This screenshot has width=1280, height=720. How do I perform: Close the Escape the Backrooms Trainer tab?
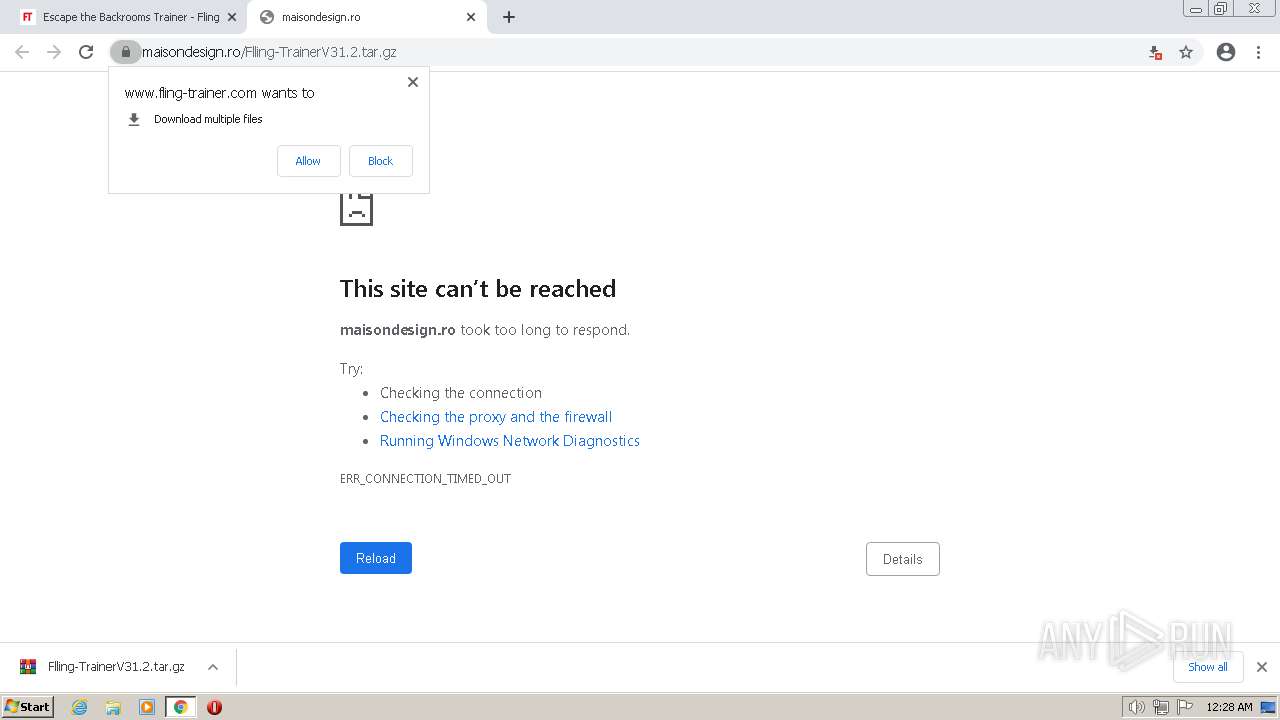coord(232,17)
